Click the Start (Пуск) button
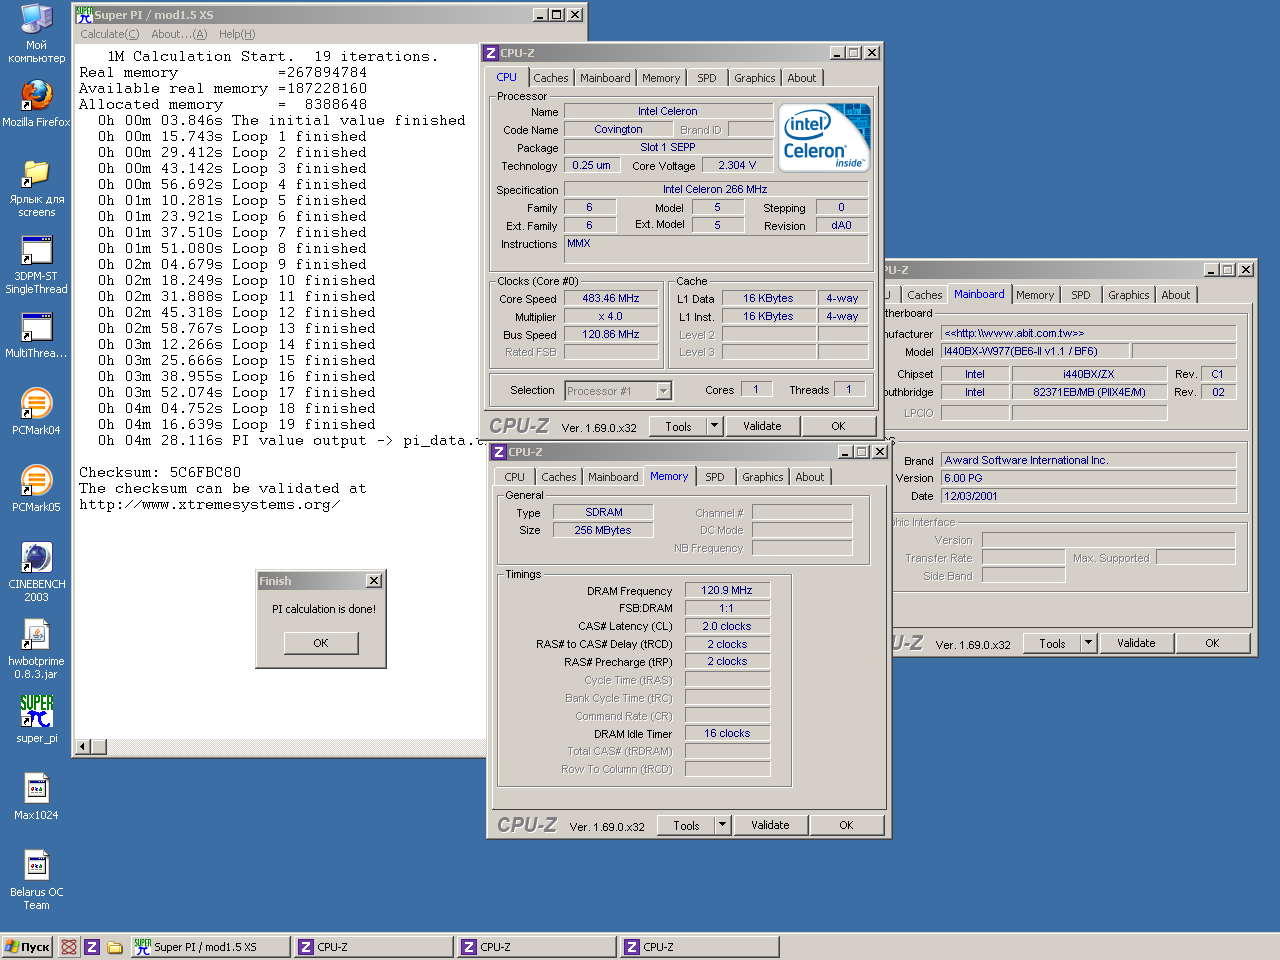The height and width of the screenshot is (960, 1280). click(x=28, y=947)
